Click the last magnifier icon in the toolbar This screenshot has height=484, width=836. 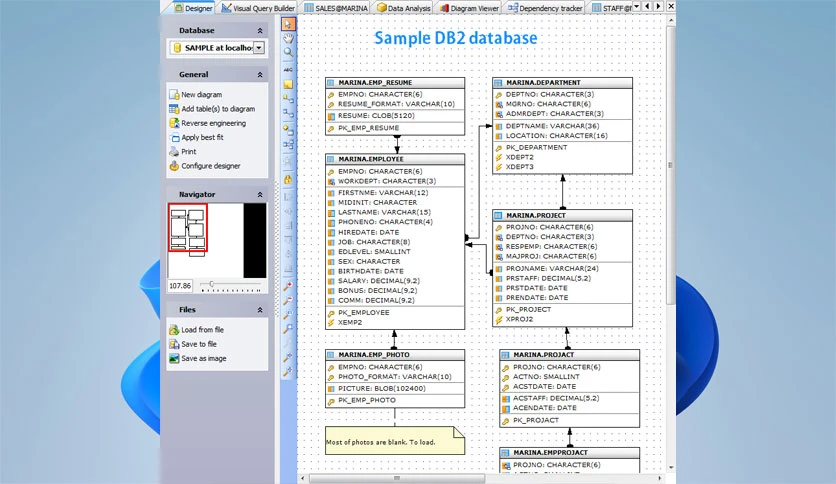(288, 372)
